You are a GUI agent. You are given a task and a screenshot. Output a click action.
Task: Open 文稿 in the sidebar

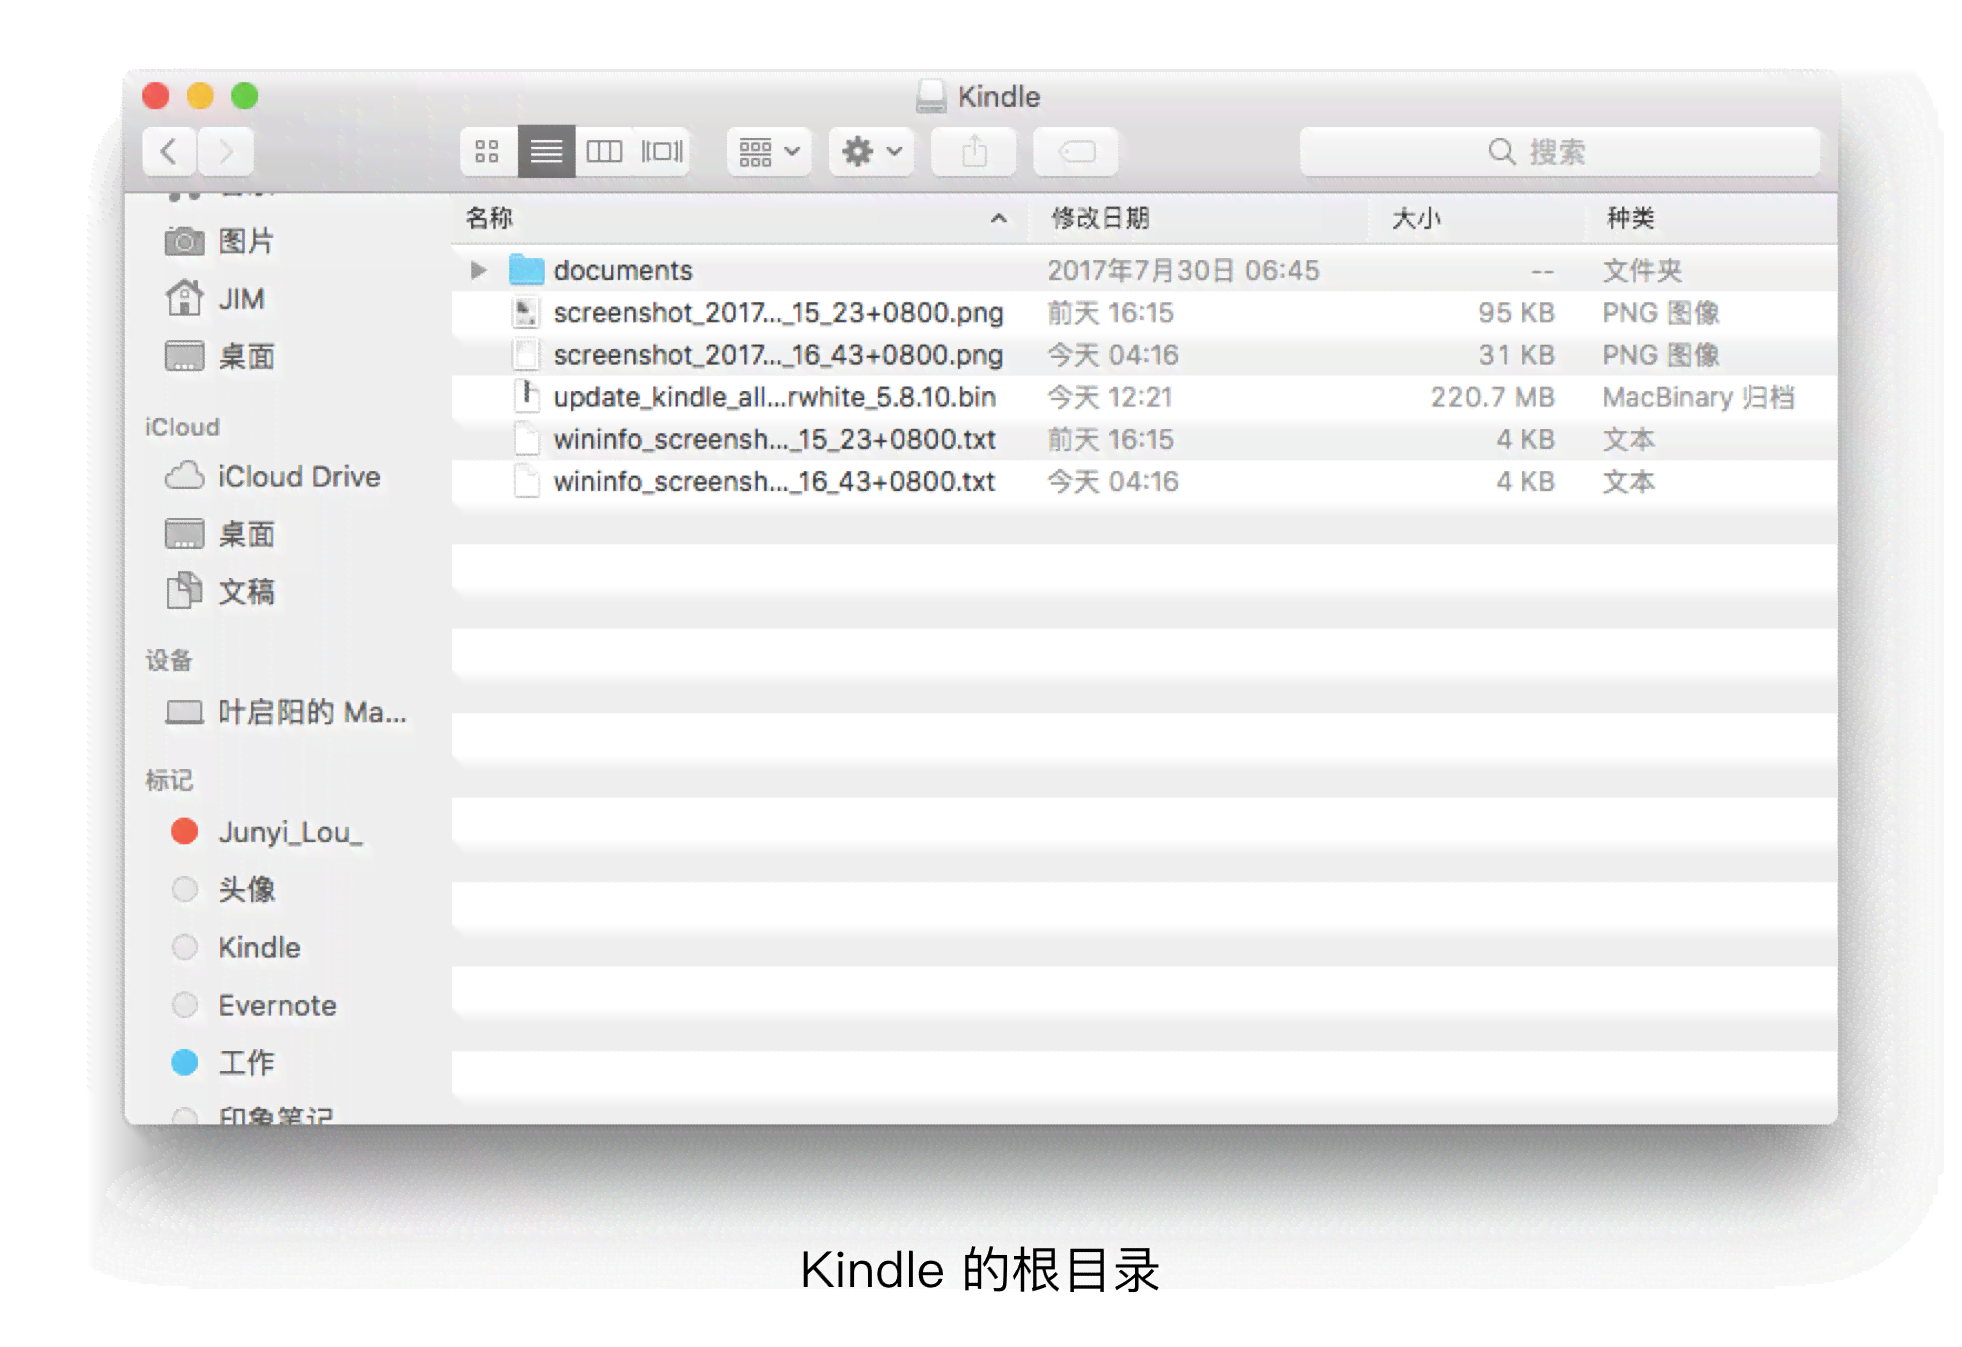point(246,592)
